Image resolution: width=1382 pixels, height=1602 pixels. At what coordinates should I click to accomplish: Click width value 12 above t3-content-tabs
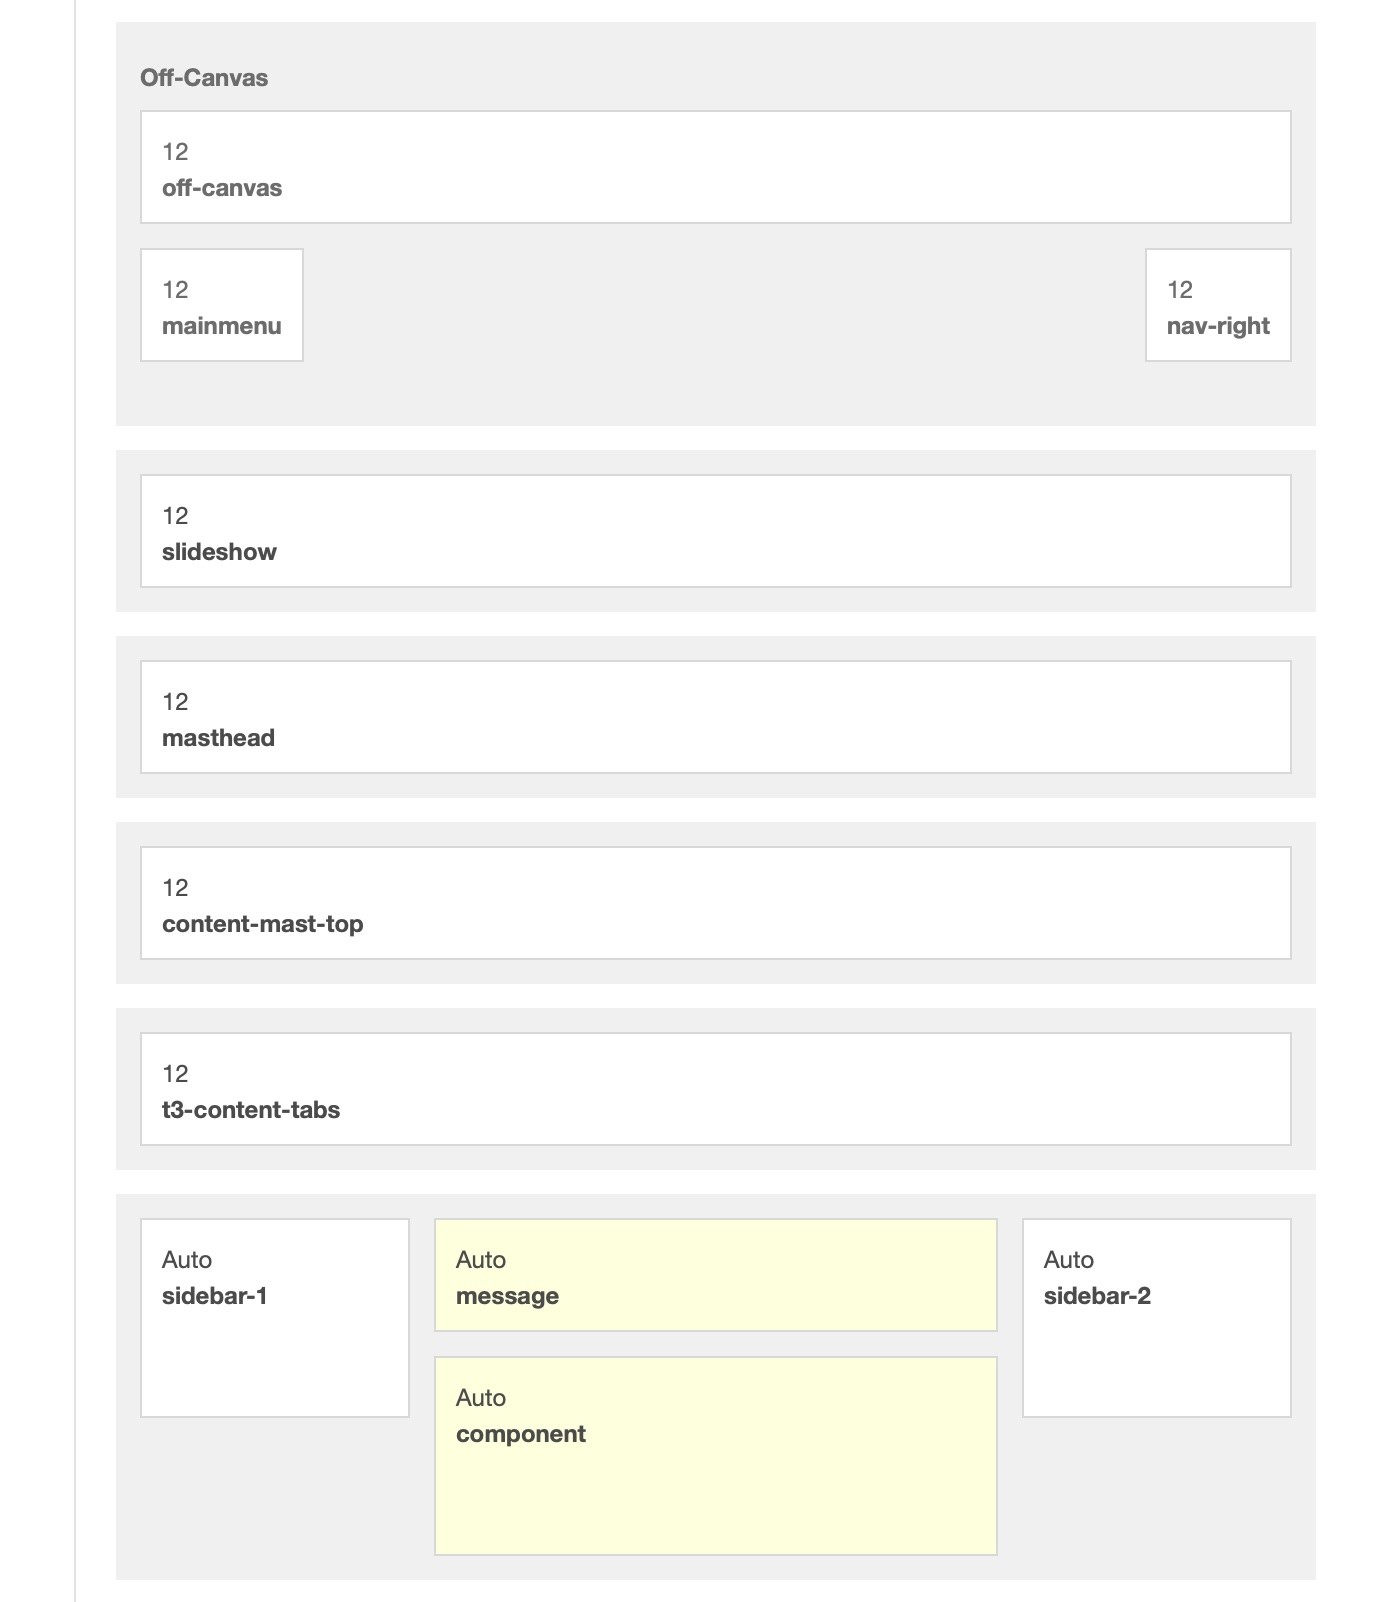click(x=175, y=1074)
